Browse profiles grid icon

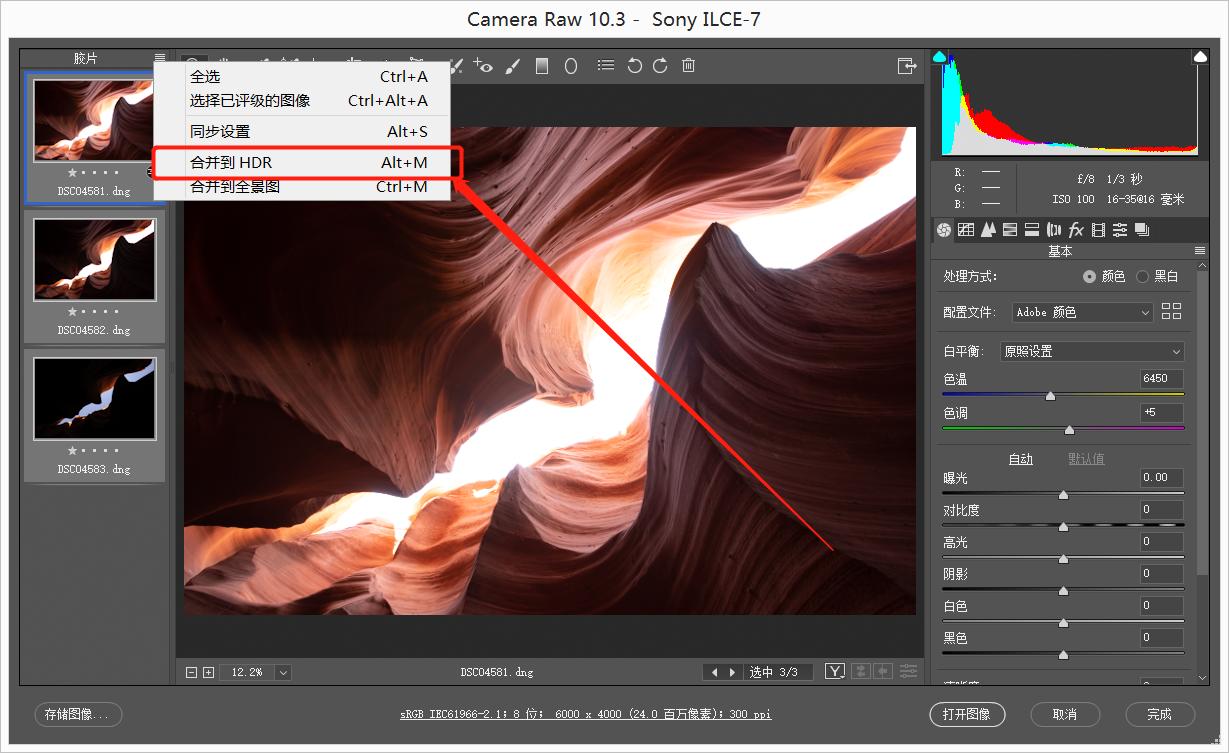click(1171, 312)
